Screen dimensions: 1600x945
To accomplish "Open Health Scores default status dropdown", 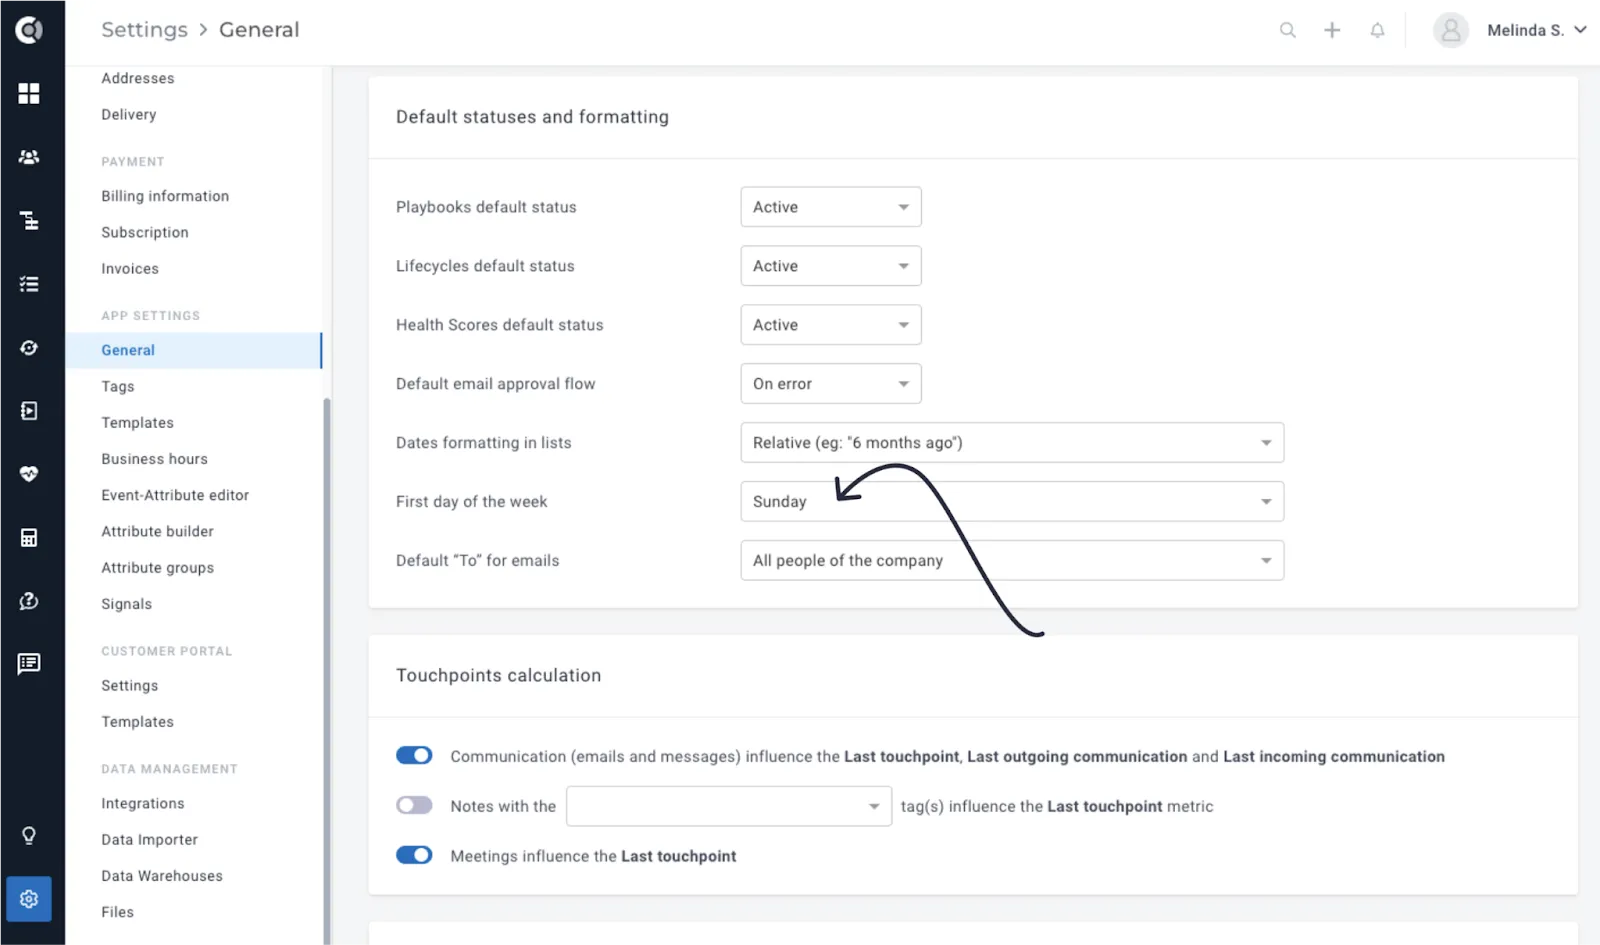I will click(831, 325).
